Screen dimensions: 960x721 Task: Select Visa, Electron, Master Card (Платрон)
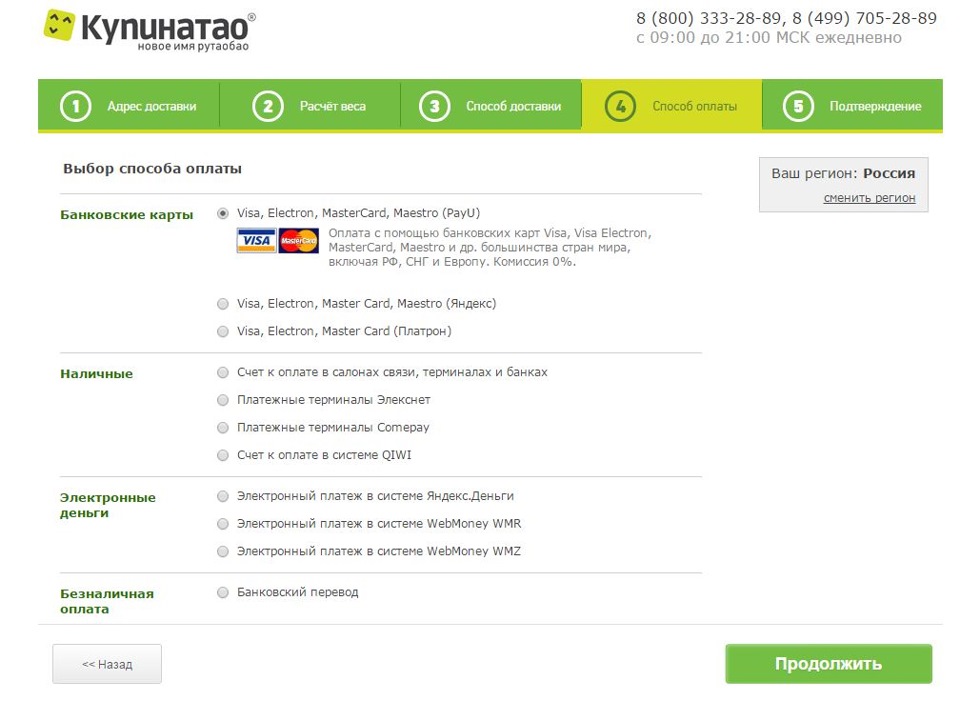tap(223, 331)
